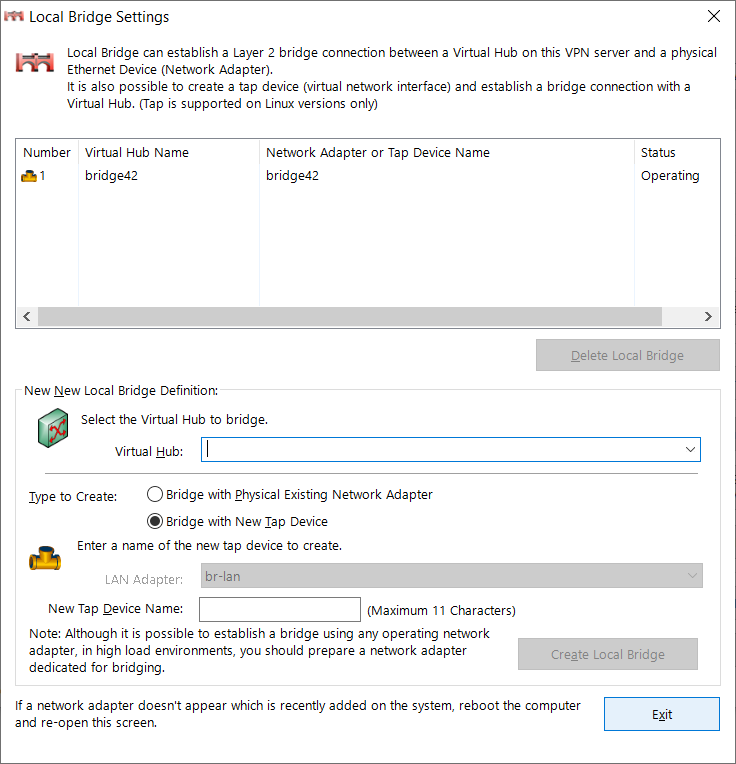736x764 pixels.
Task: Click the bridge icon in dialog header
Action: [34, 62]
